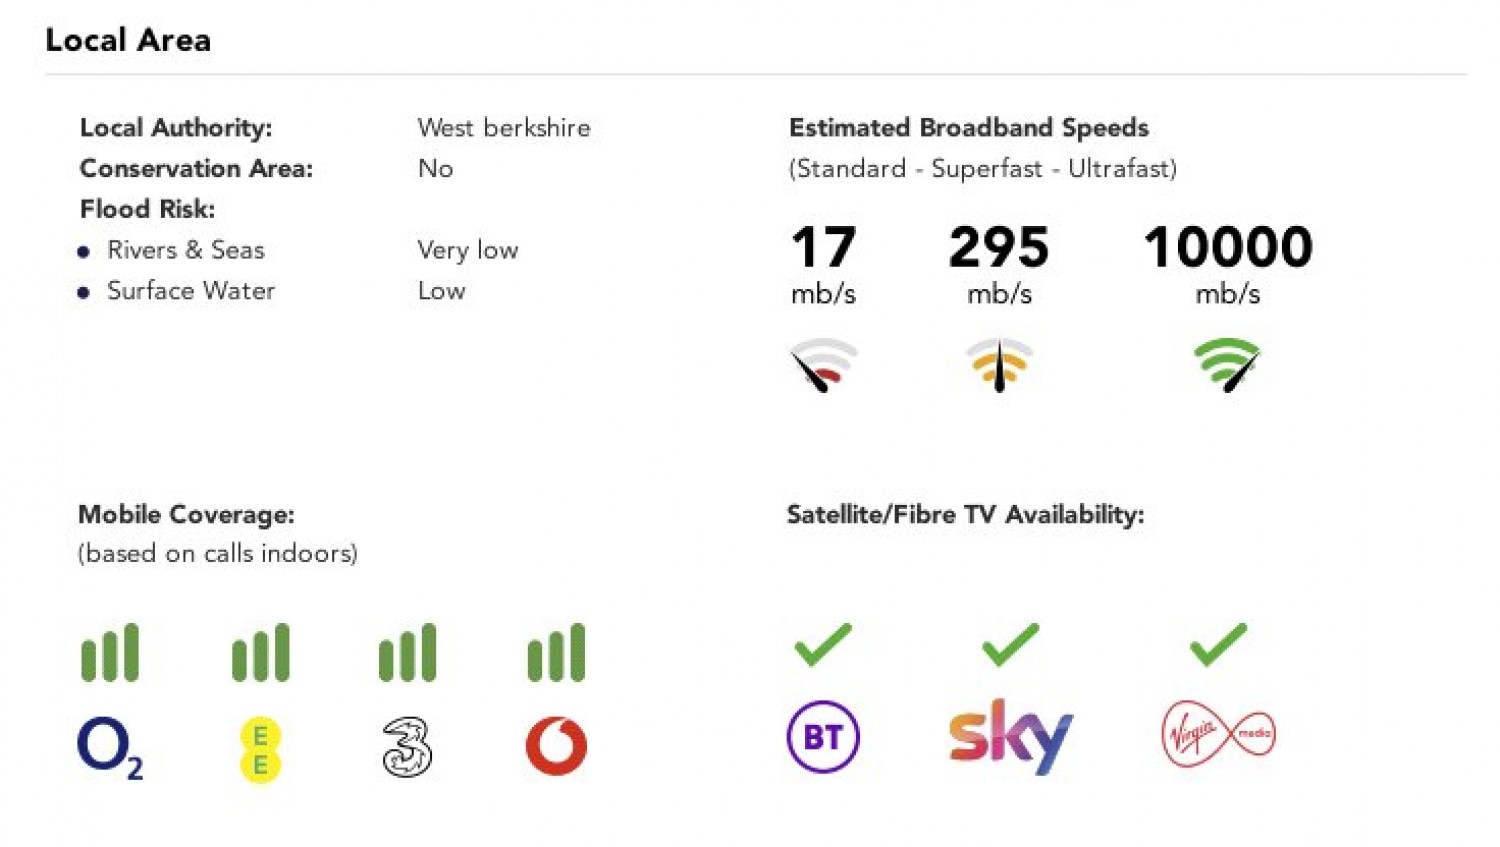
Task: Click the amber superfast-speed gauge icon
Action: tap(999, 365)
